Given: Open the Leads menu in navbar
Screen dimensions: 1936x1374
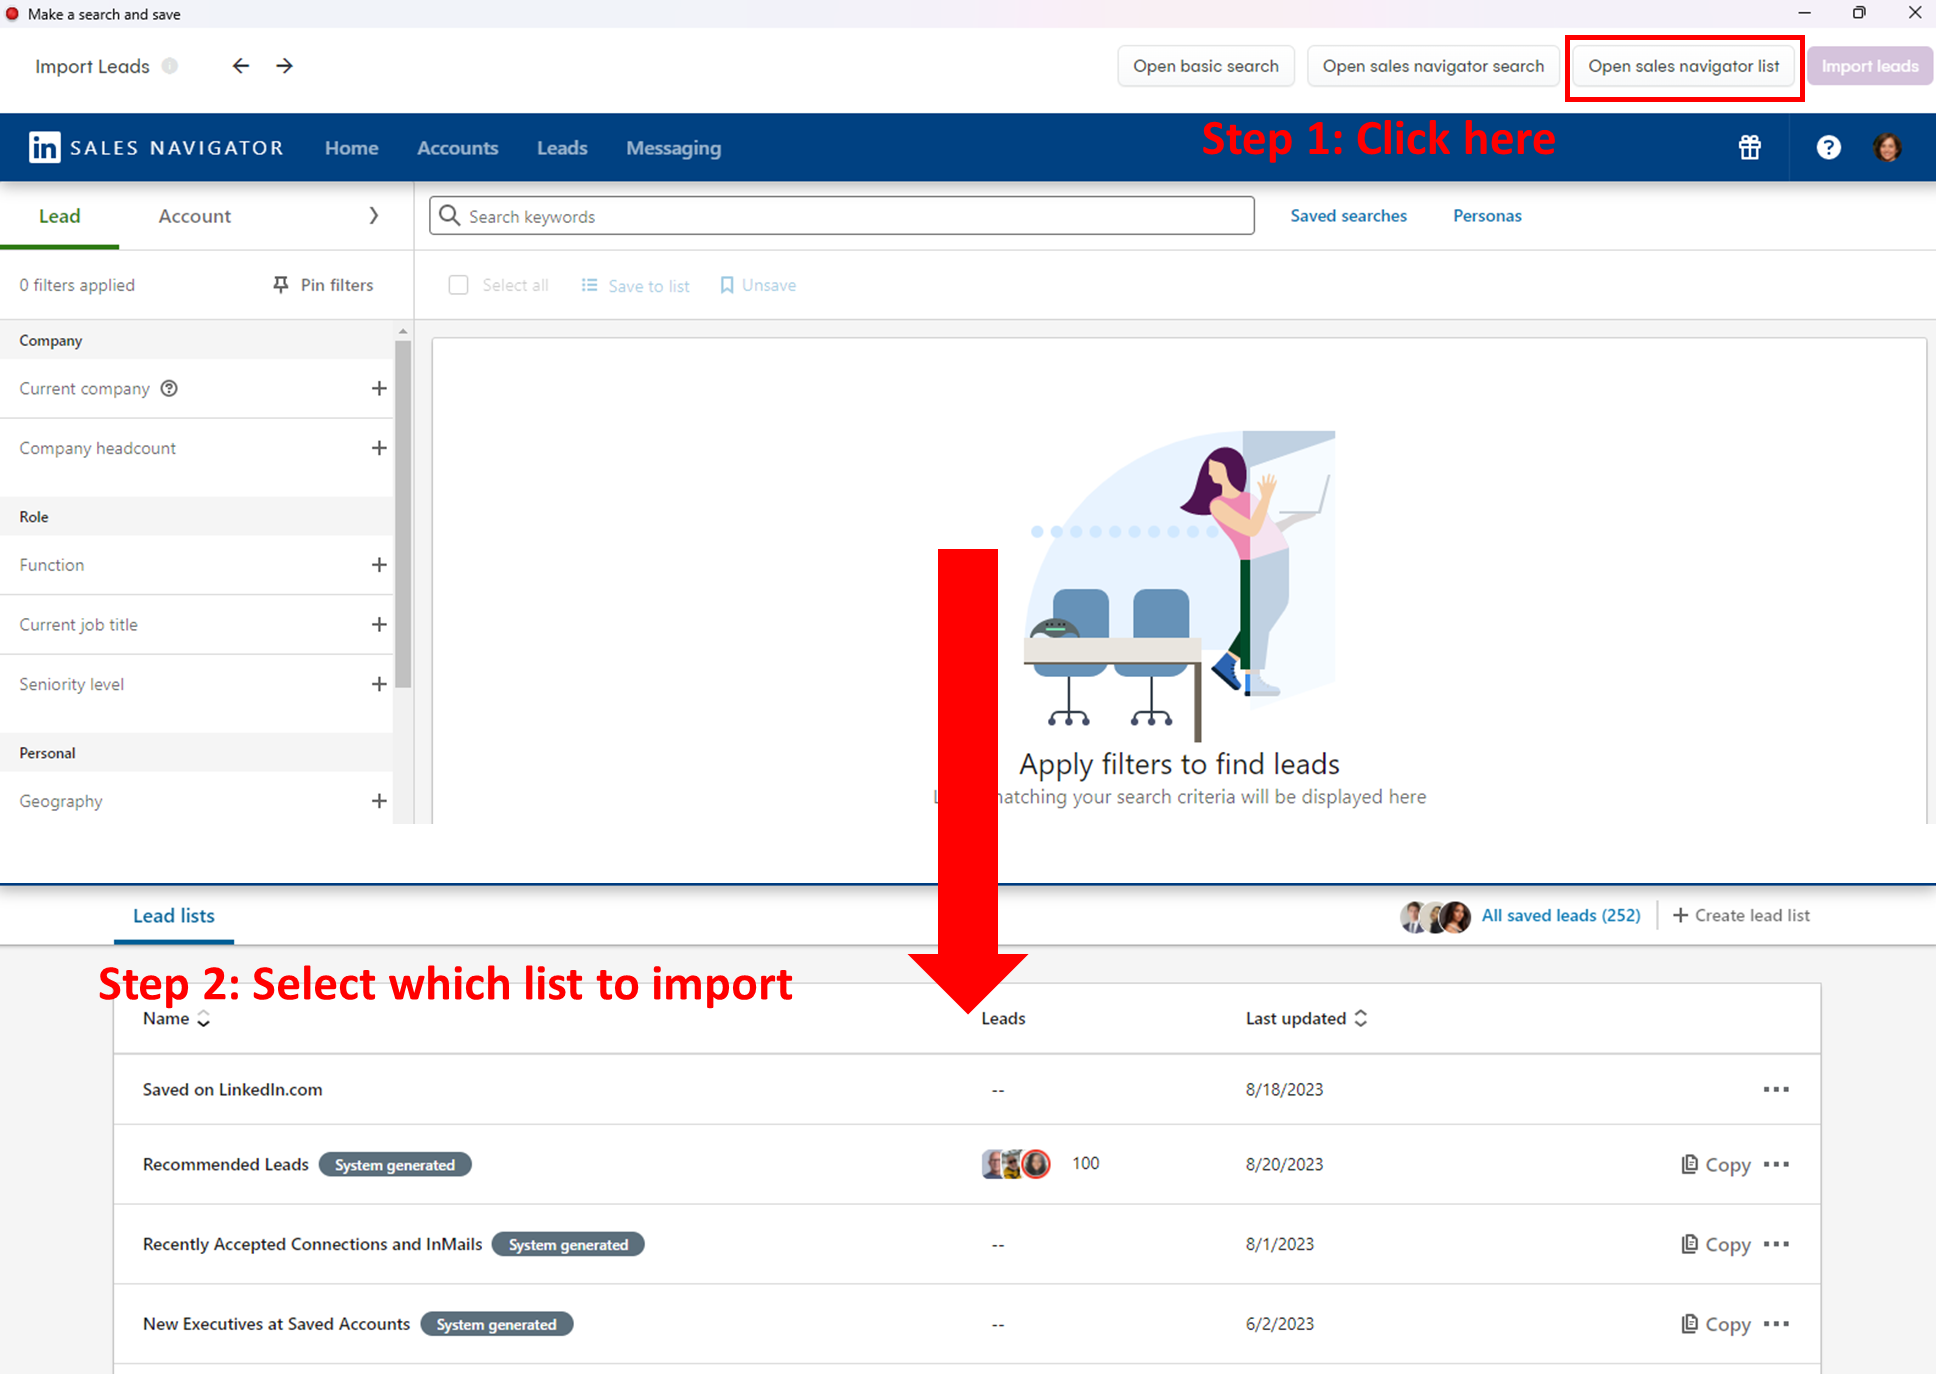Looking at the screenshot, I should coord(562,148).
